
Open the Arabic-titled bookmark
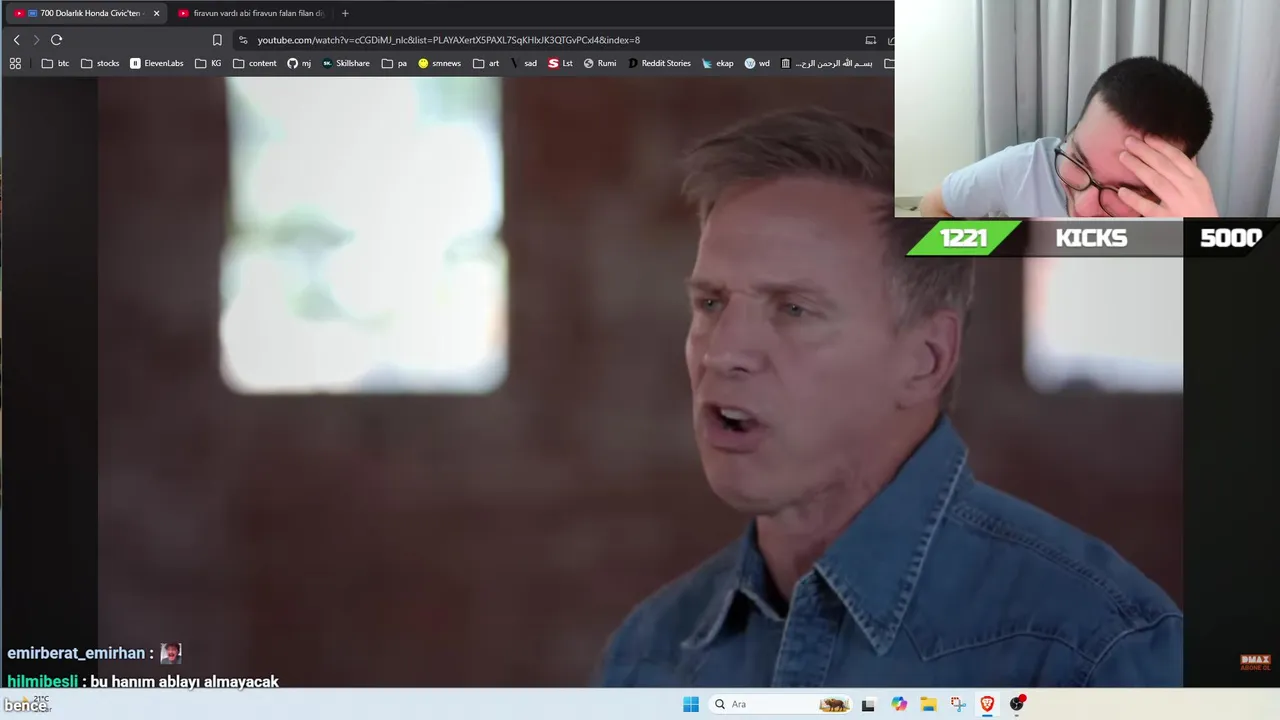[826, 63]
